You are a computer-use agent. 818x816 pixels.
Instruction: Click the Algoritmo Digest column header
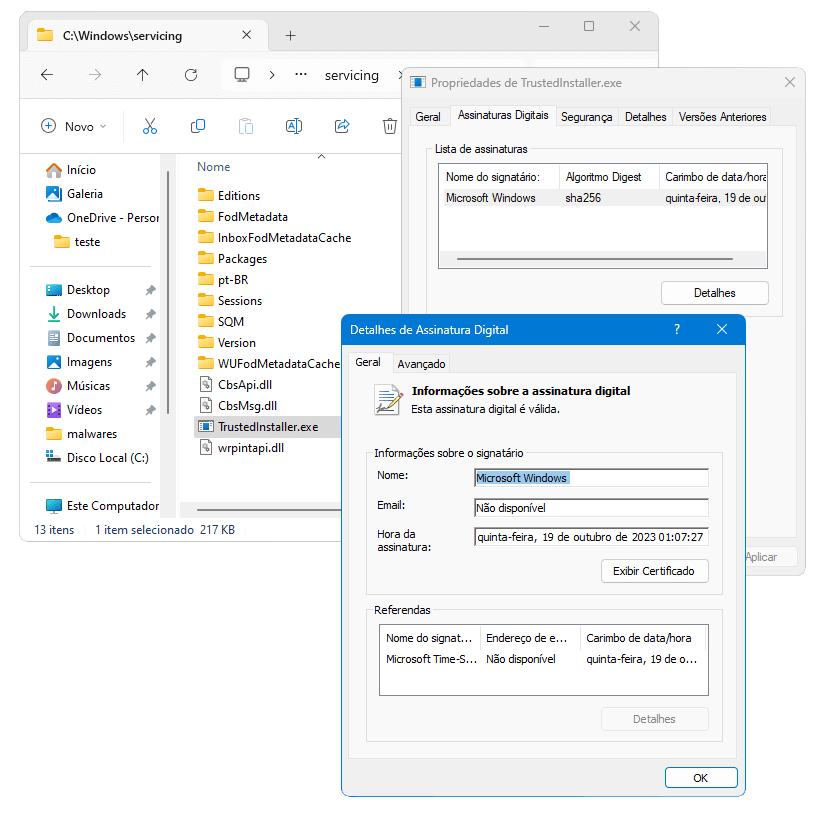click(x=608, y=177)
